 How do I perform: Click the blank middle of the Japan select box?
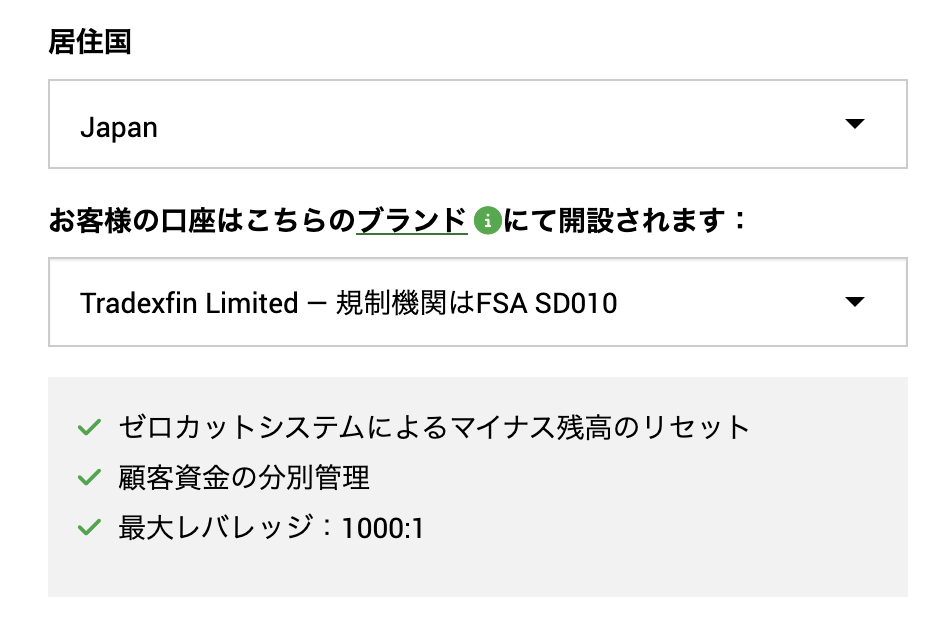(480, 124)
